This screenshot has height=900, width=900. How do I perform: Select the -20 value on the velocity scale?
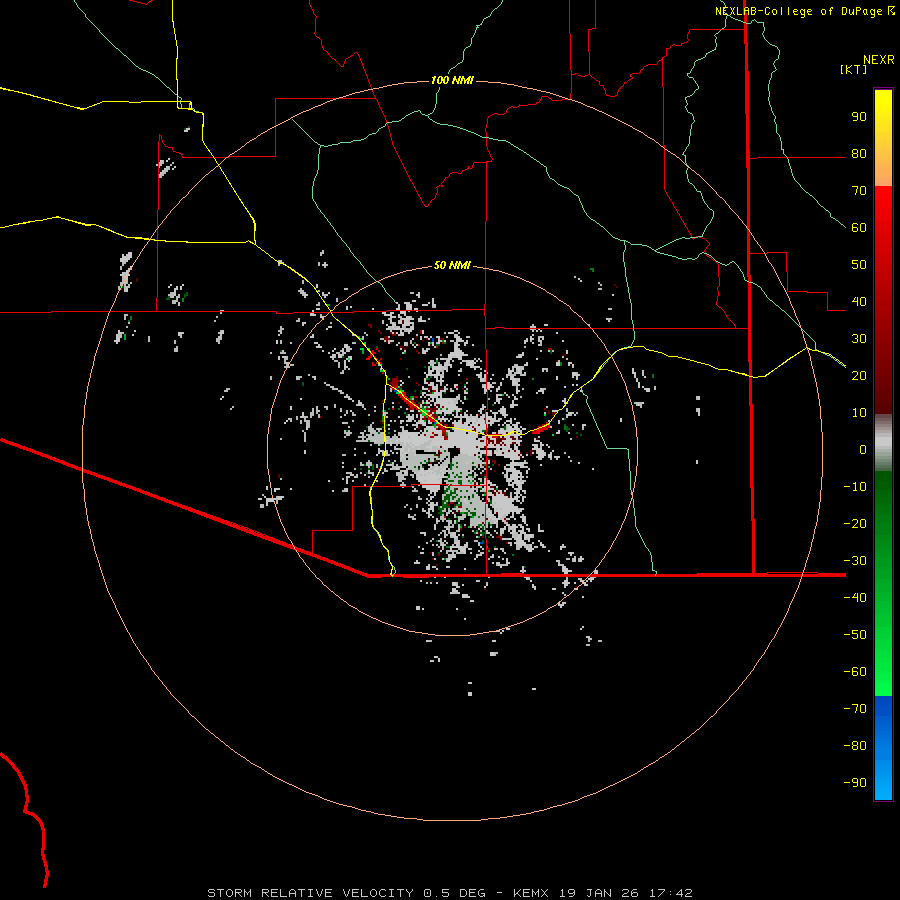[x=855, y=523]
